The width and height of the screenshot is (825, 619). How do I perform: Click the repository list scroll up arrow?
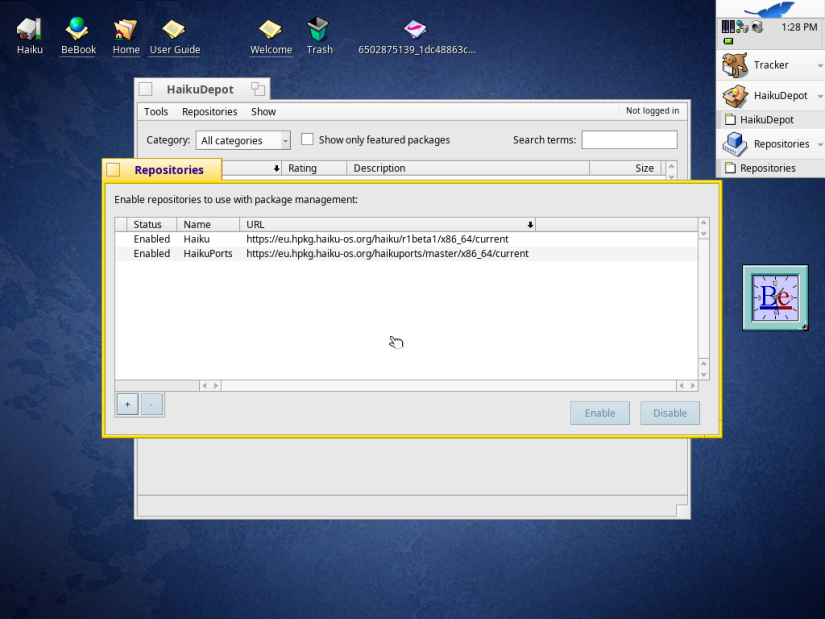[703, 223]
